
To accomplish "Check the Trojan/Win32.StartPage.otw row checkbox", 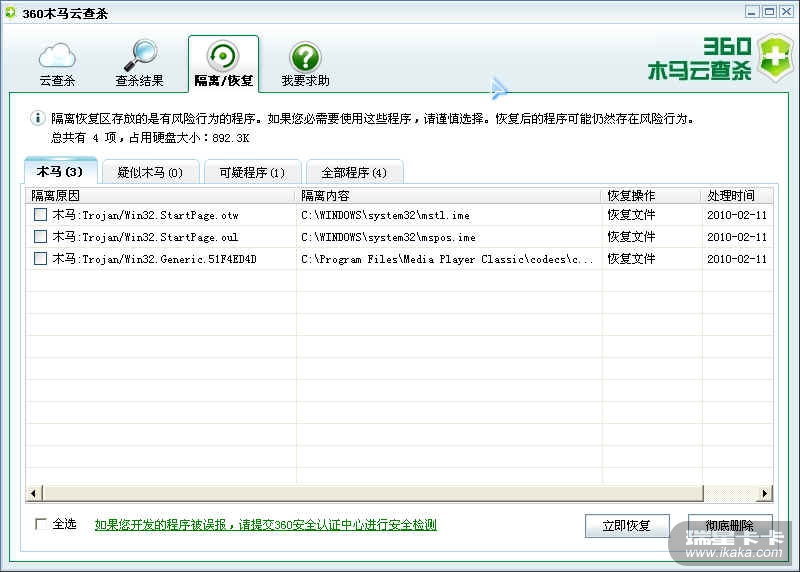I will 40,214.
